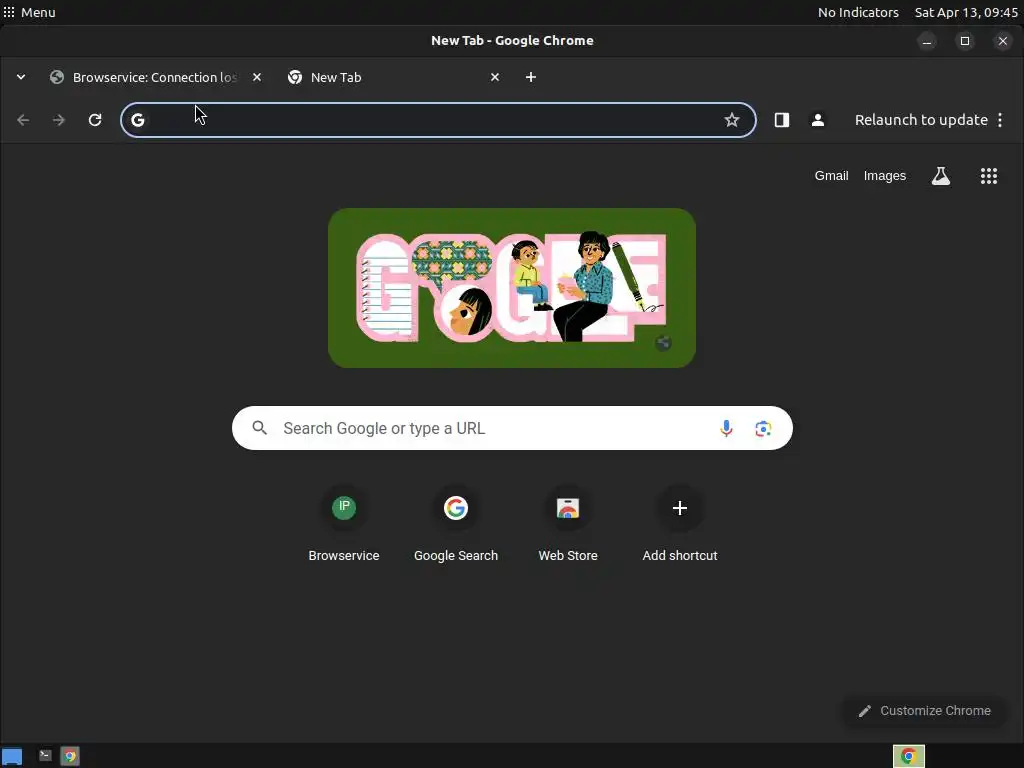Go forward with the forward arrow
This screenshot has height=768, width=1024.
coord(59,120)
